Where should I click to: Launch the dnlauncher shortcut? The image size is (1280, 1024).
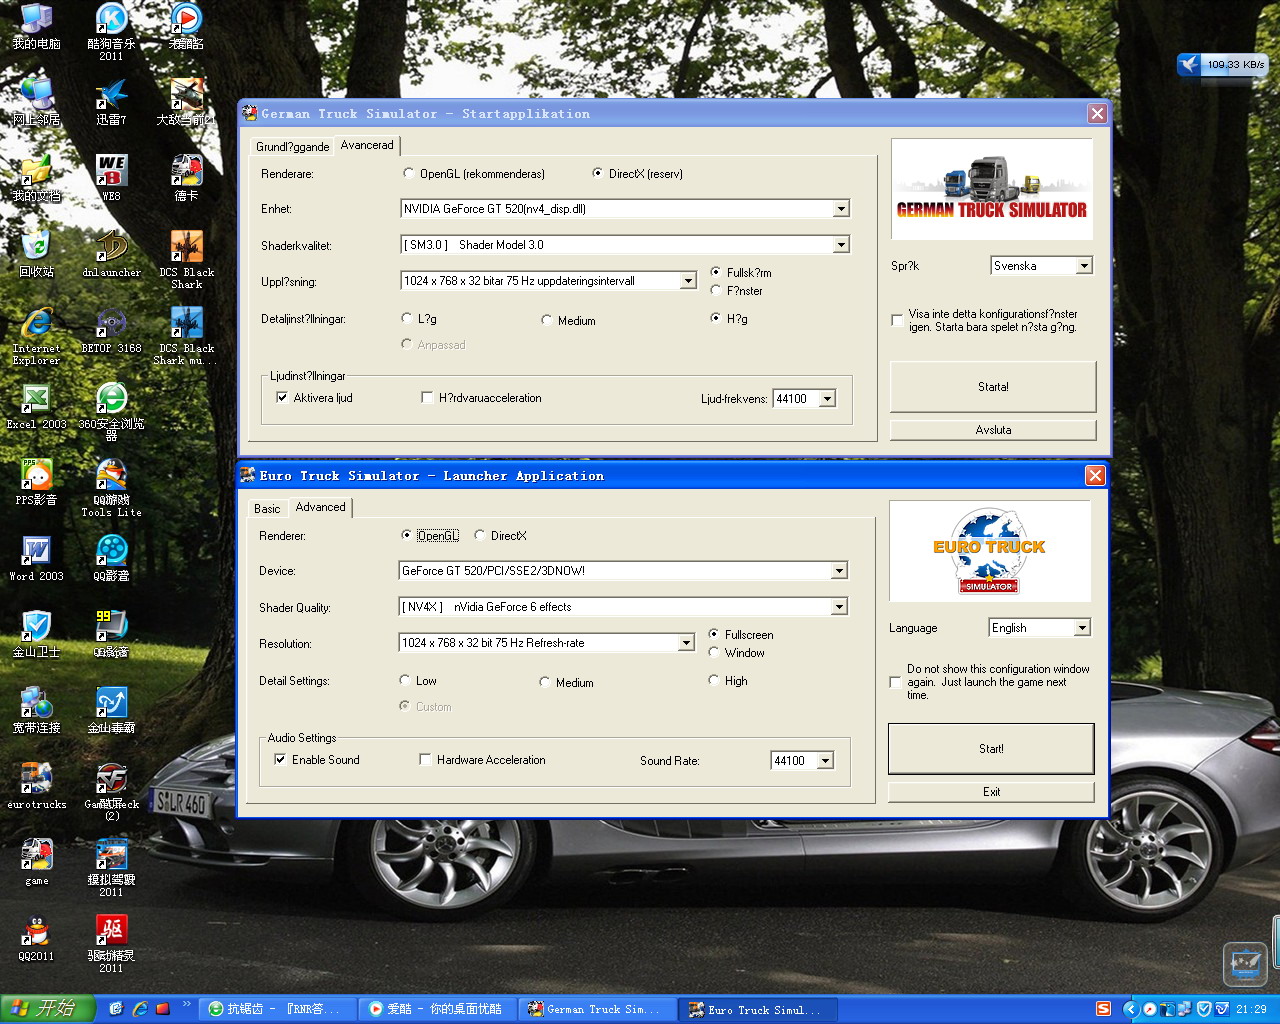click(x=111, y=255)
